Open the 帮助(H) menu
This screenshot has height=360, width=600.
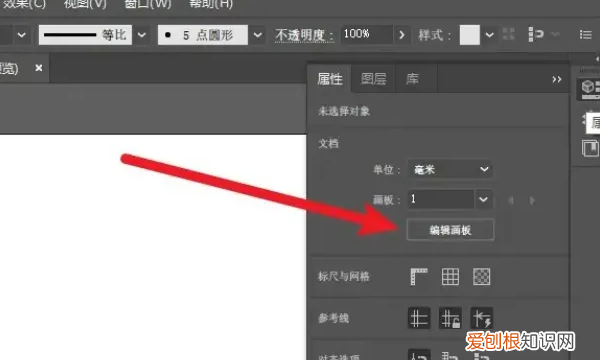point(211,4)
